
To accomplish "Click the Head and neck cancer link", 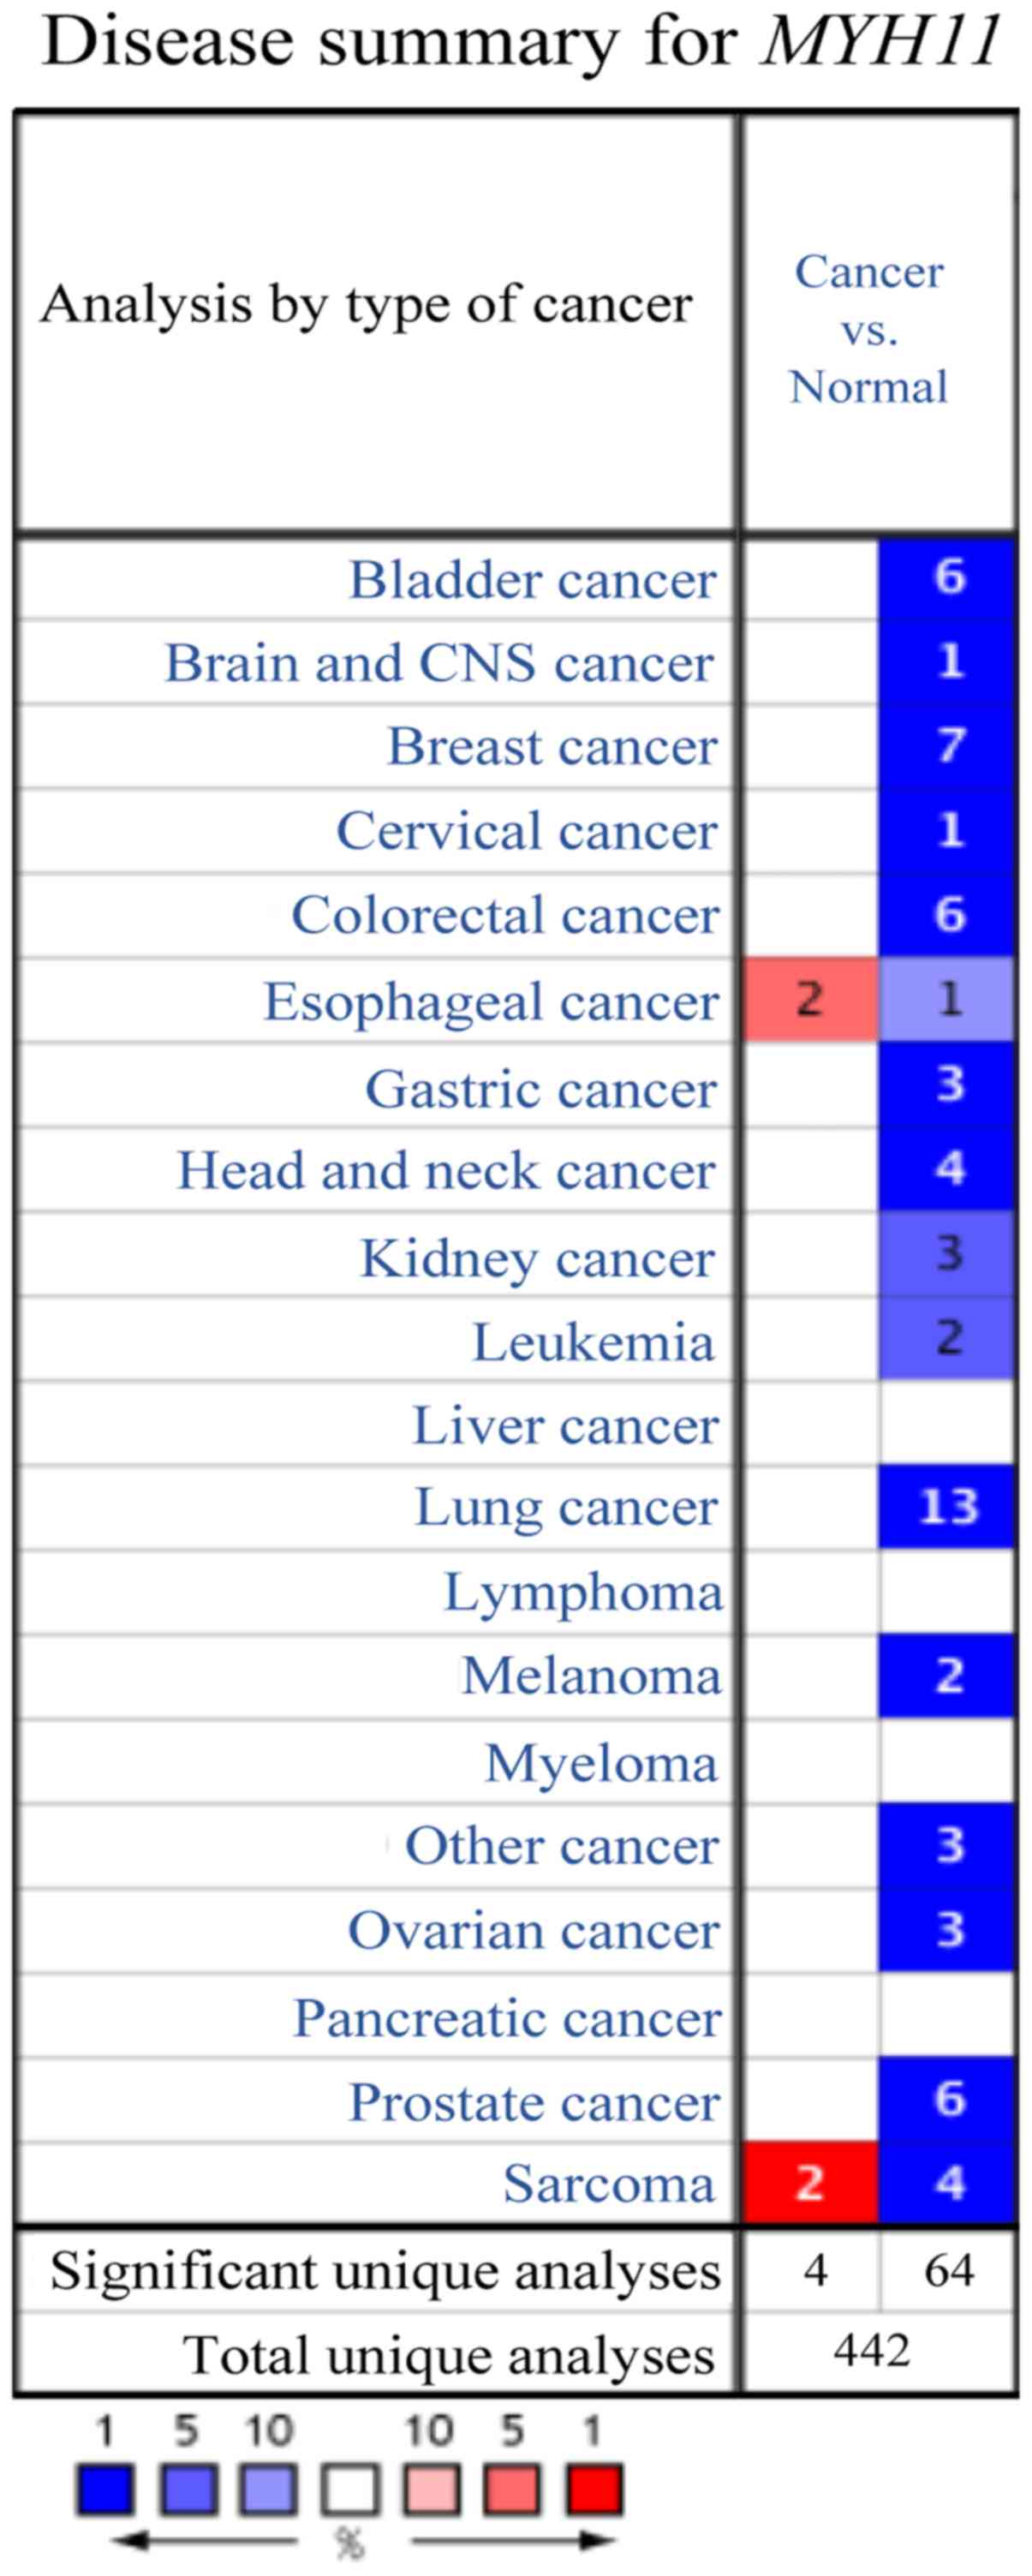I will coord(446,1170).
